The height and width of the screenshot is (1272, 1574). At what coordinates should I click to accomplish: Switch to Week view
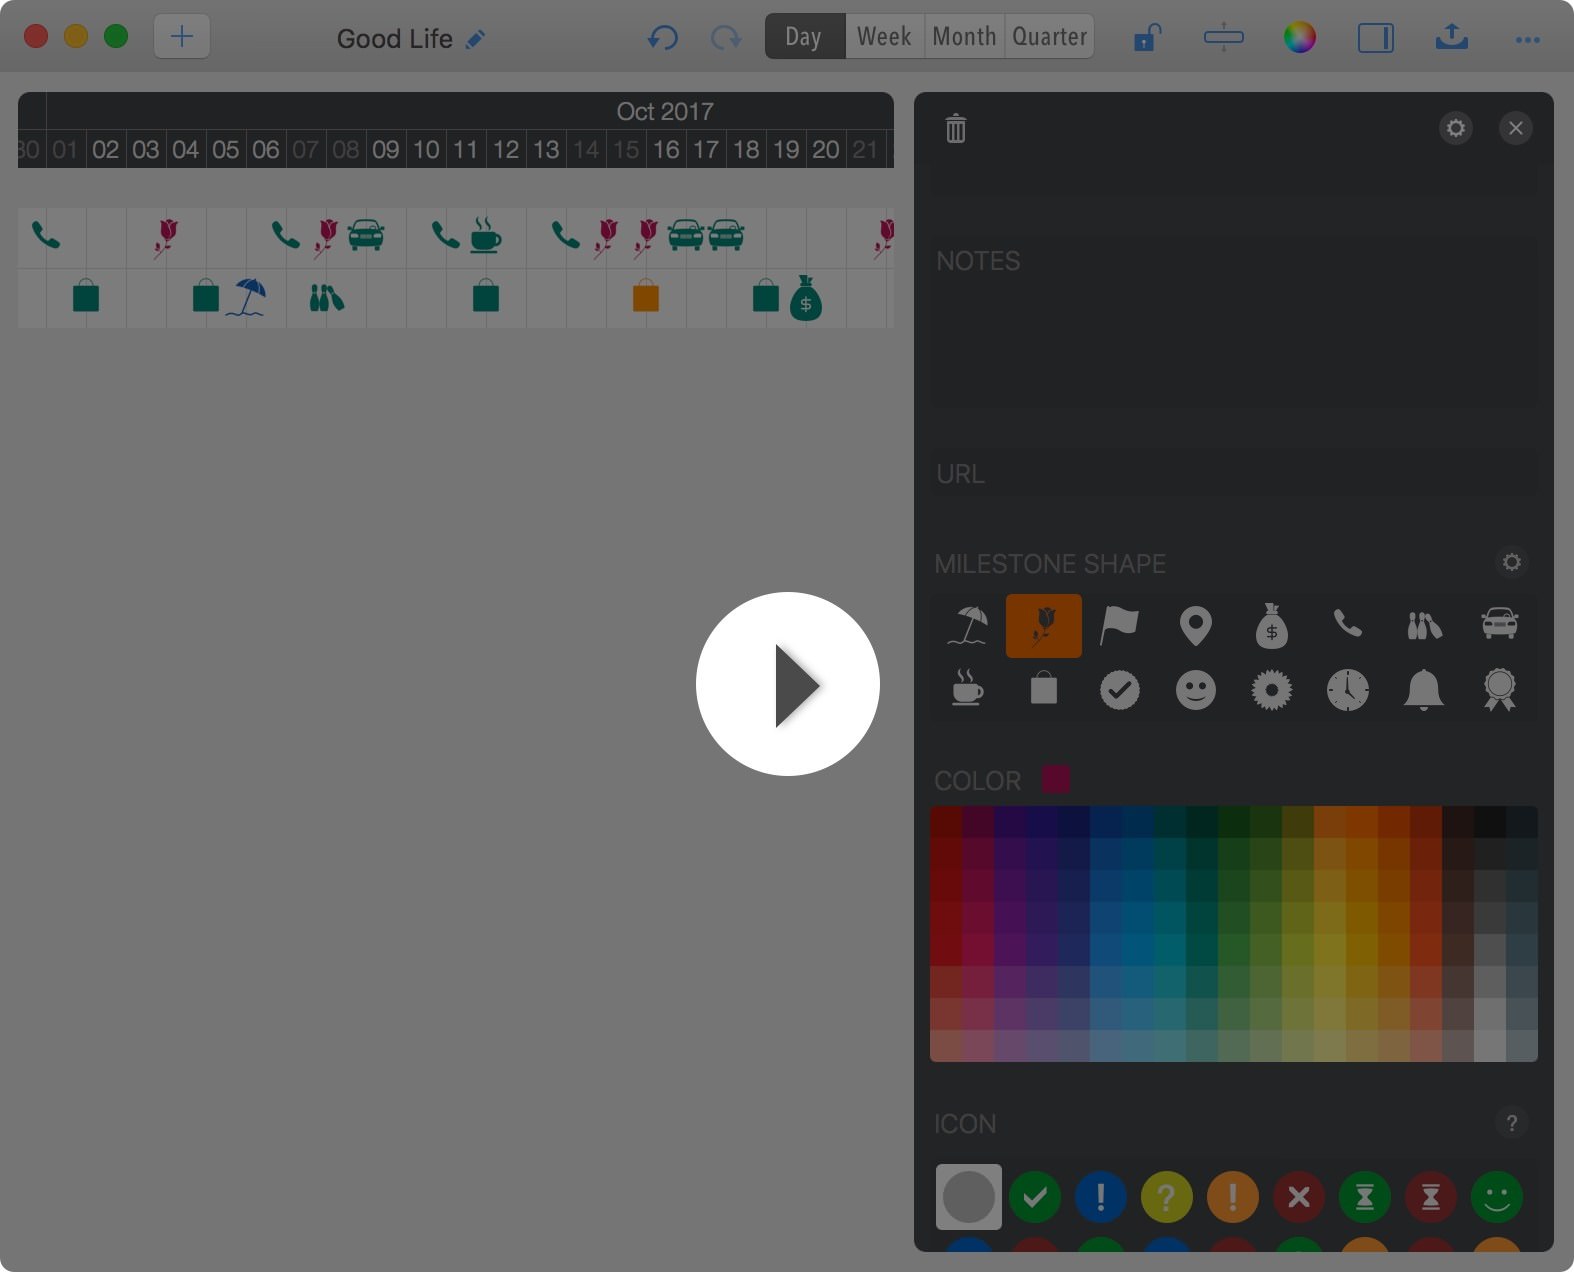[884, 37]
